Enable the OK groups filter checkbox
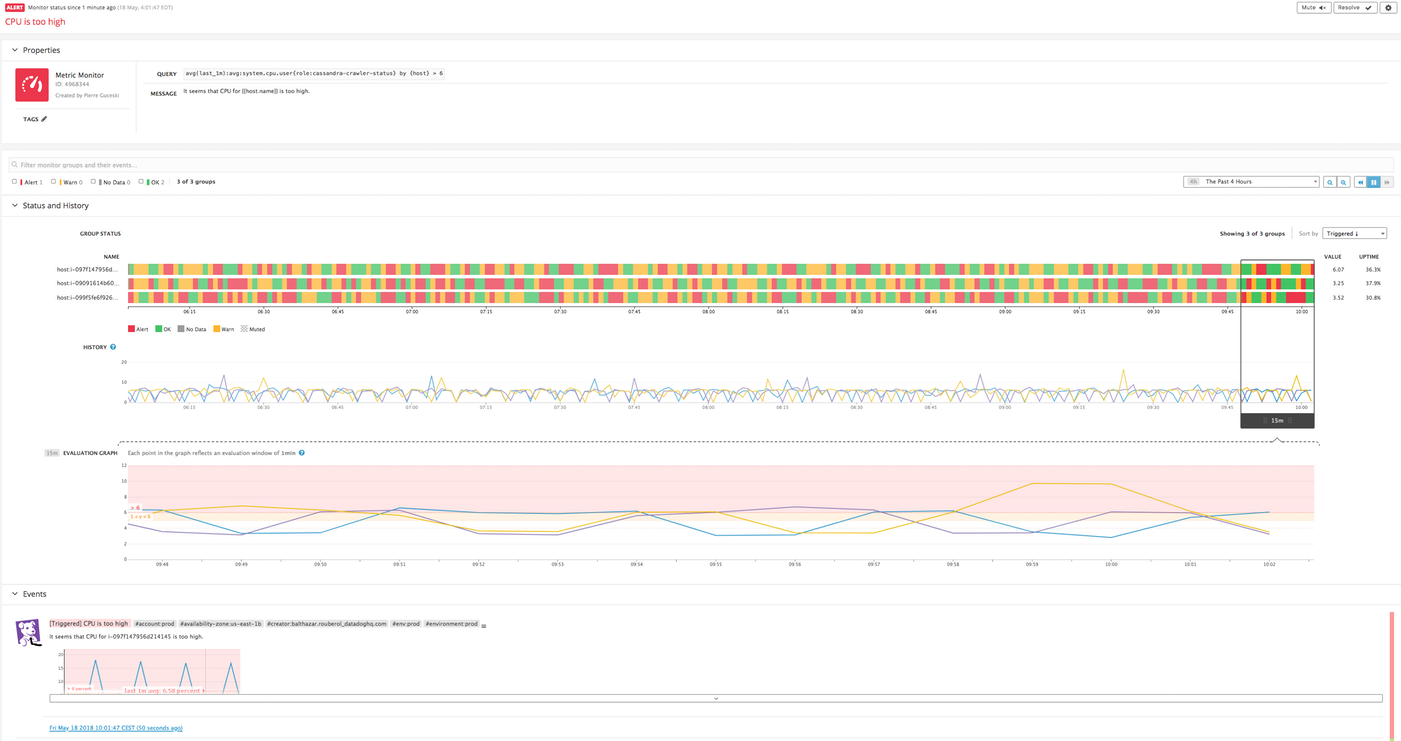 [141, 181]
